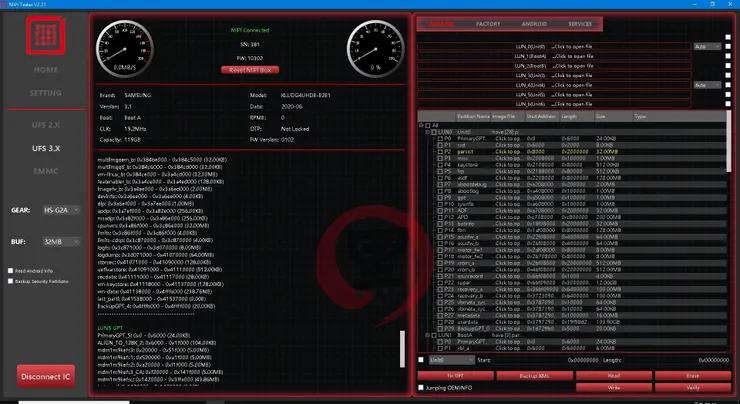Tick the checkbox left of Unit0 dropdown

point(421,360)
